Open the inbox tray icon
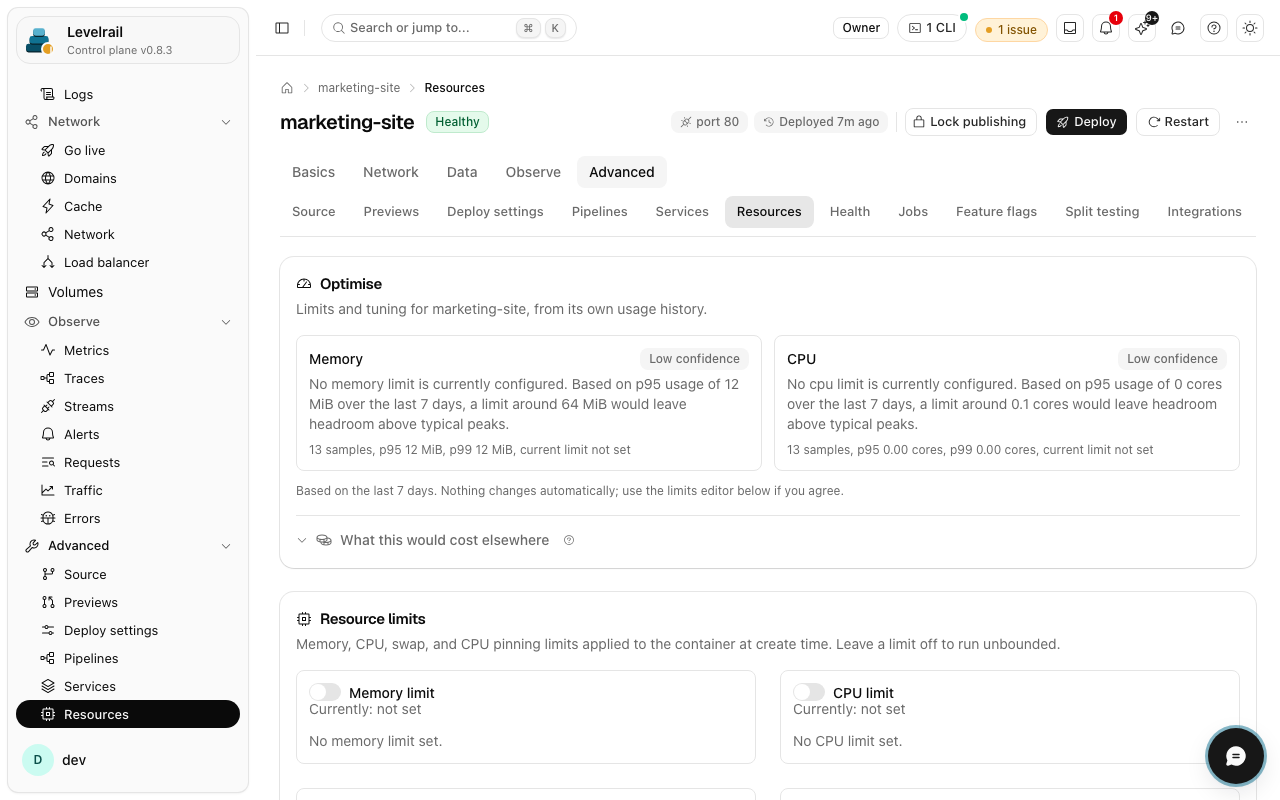This screenshot has width=1280, height=800. point(1070,28)
